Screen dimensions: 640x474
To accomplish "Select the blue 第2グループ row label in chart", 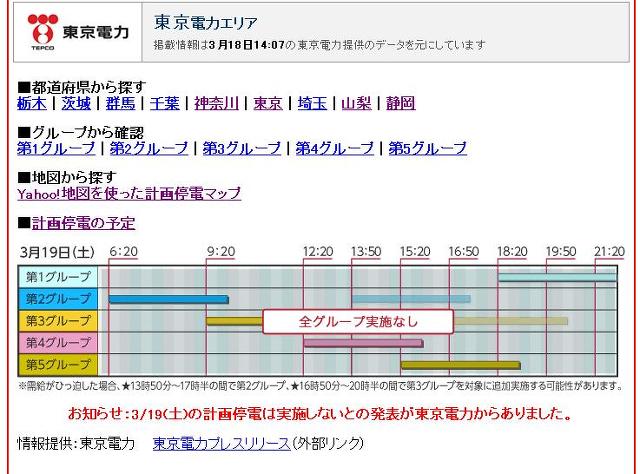I will pyautogui.click(x=58, y=299).
